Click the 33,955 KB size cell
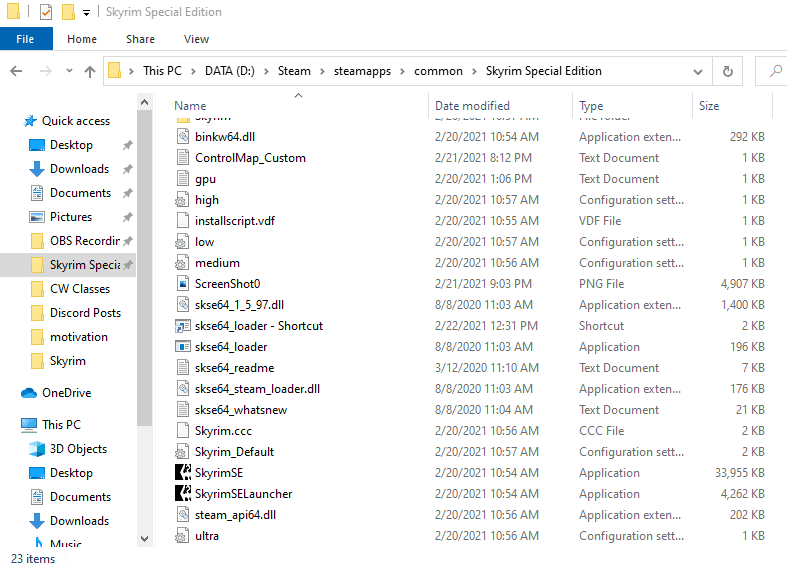787x568 pixels. (740, 473)
